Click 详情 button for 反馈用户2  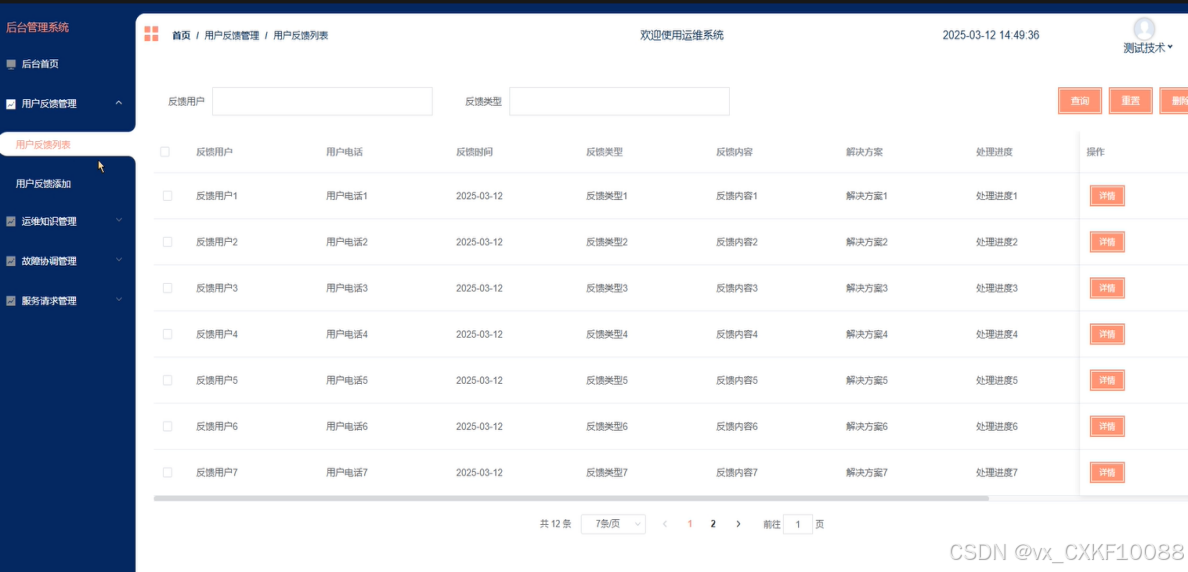(x=1107, y=242)
